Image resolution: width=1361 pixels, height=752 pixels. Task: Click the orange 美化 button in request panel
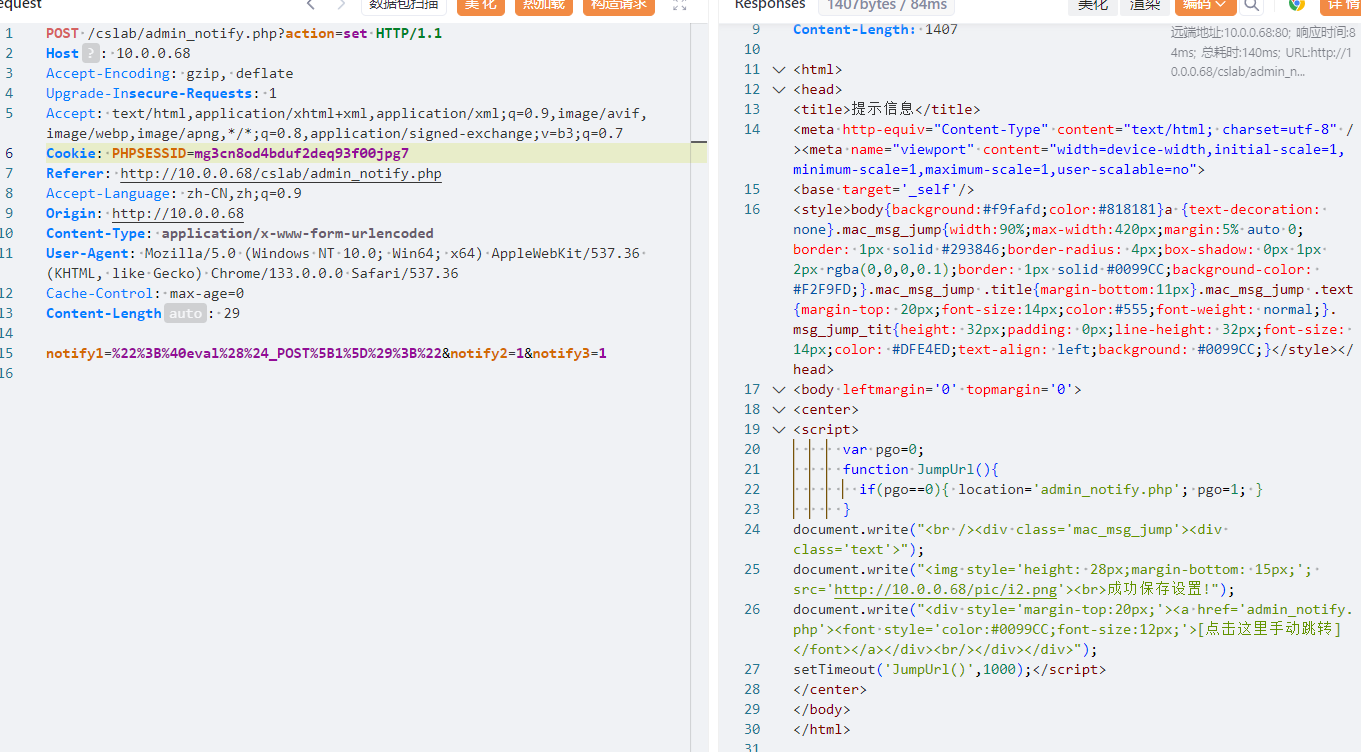coord(481,5)
